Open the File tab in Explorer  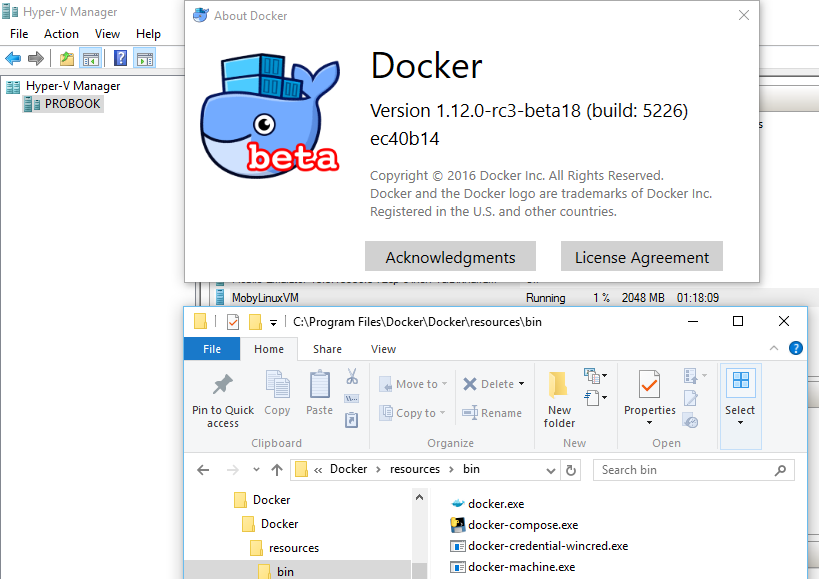click(212, 349)
